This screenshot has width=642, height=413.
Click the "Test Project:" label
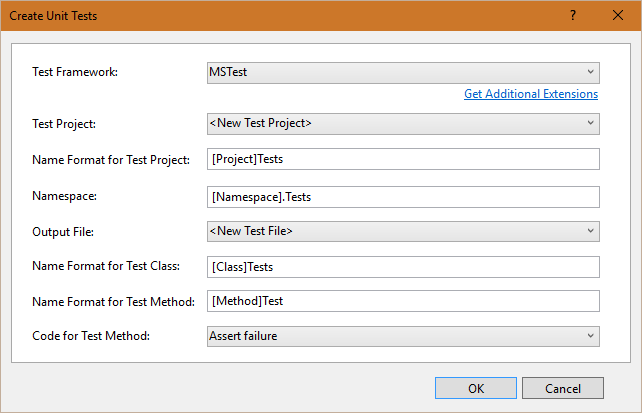pyautogui.click(x=66, y=124)
